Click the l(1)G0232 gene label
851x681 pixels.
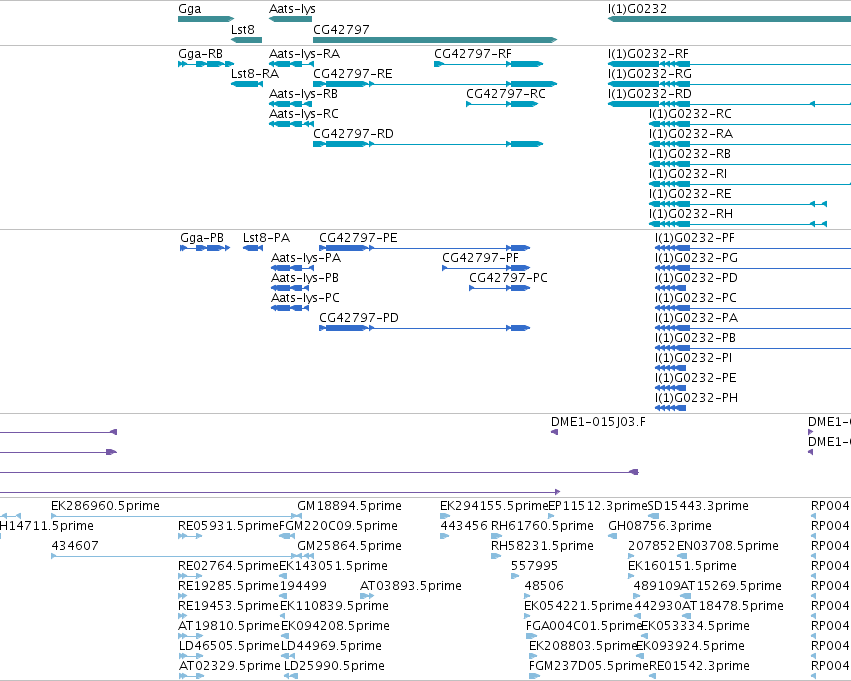(x=637, y=9)
